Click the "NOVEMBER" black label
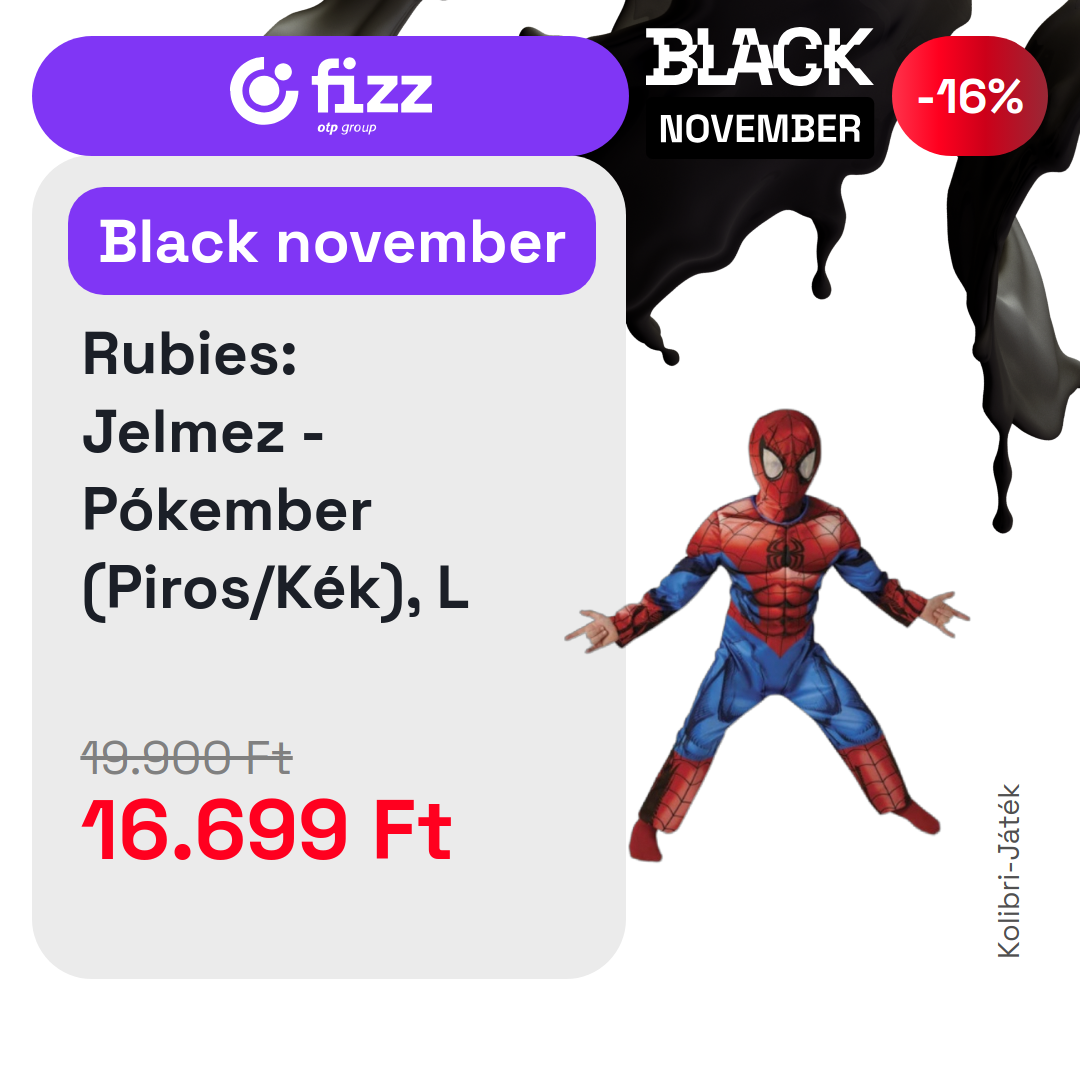The height and width of the screenshot is (1080, 1080). [760, 129]
